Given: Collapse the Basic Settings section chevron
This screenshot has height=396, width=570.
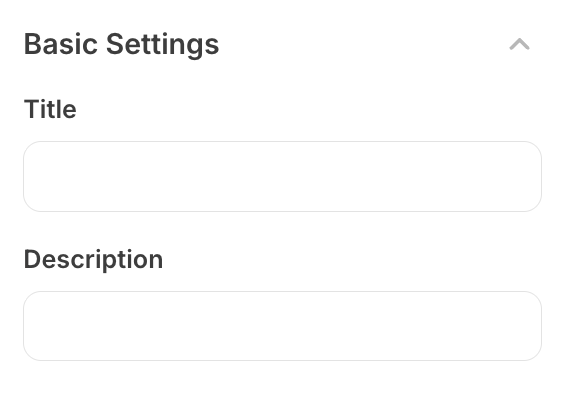Looking at the screenshot, I should pos(519,44).
